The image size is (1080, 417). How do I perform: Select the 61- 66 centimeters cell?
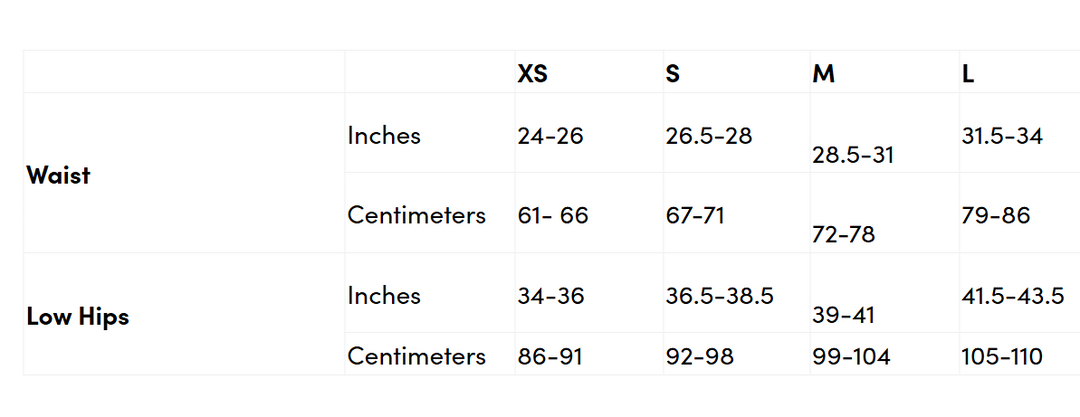pos(553,215)
